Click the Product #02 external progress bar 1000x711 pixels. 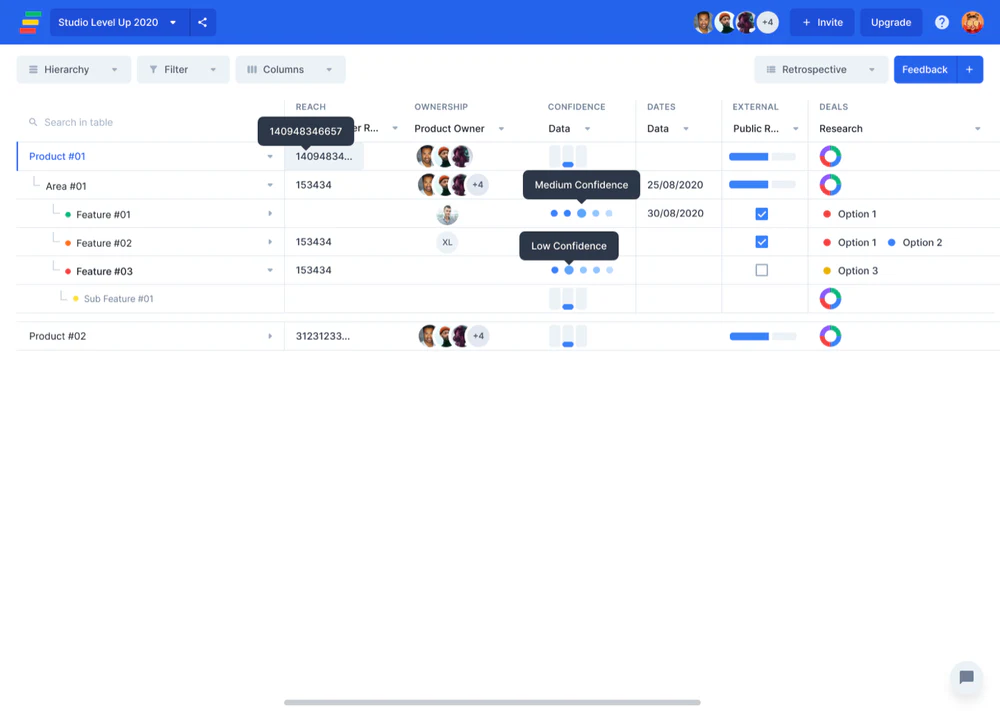point(763,336)
